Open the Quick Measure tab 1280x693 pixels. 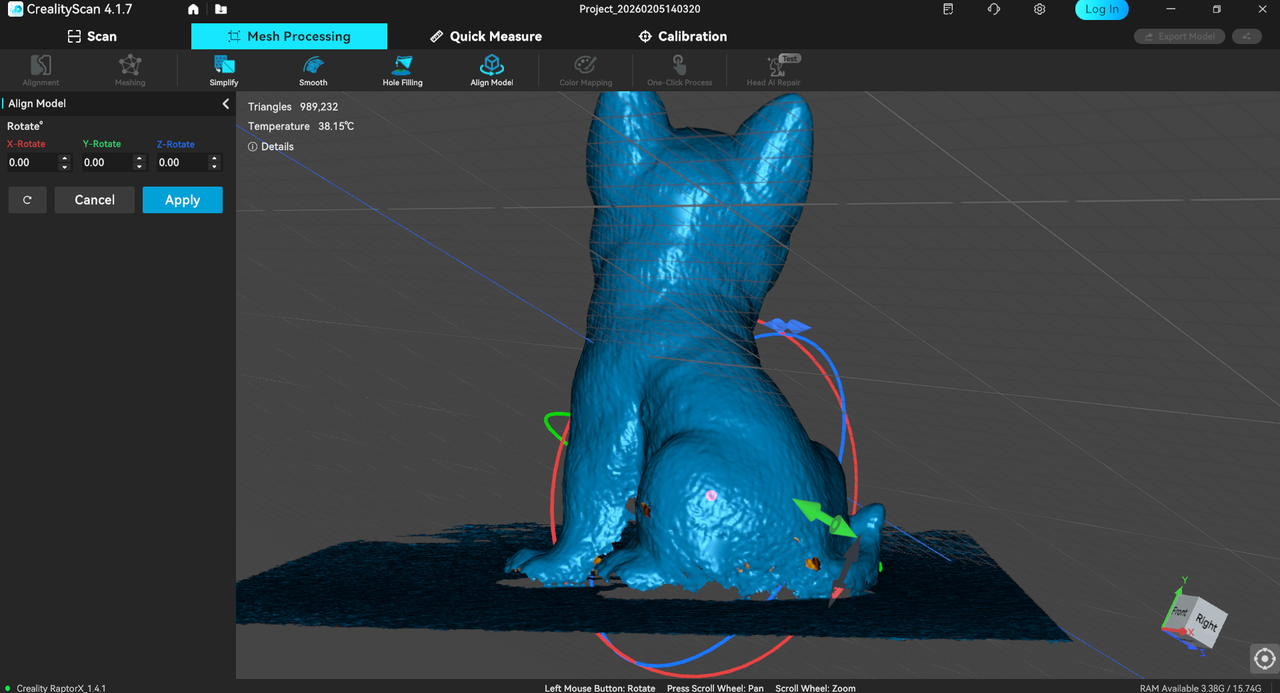coord(486,36)
